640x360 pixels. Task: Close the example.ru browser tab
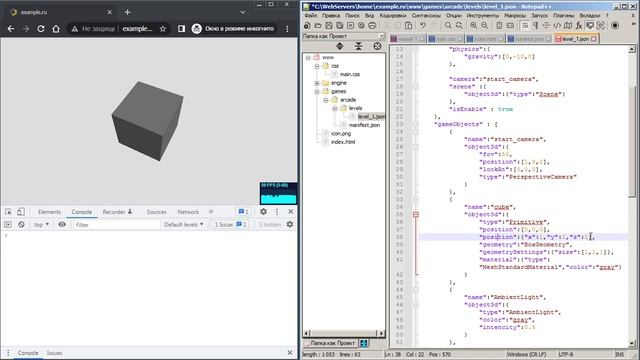109,12
